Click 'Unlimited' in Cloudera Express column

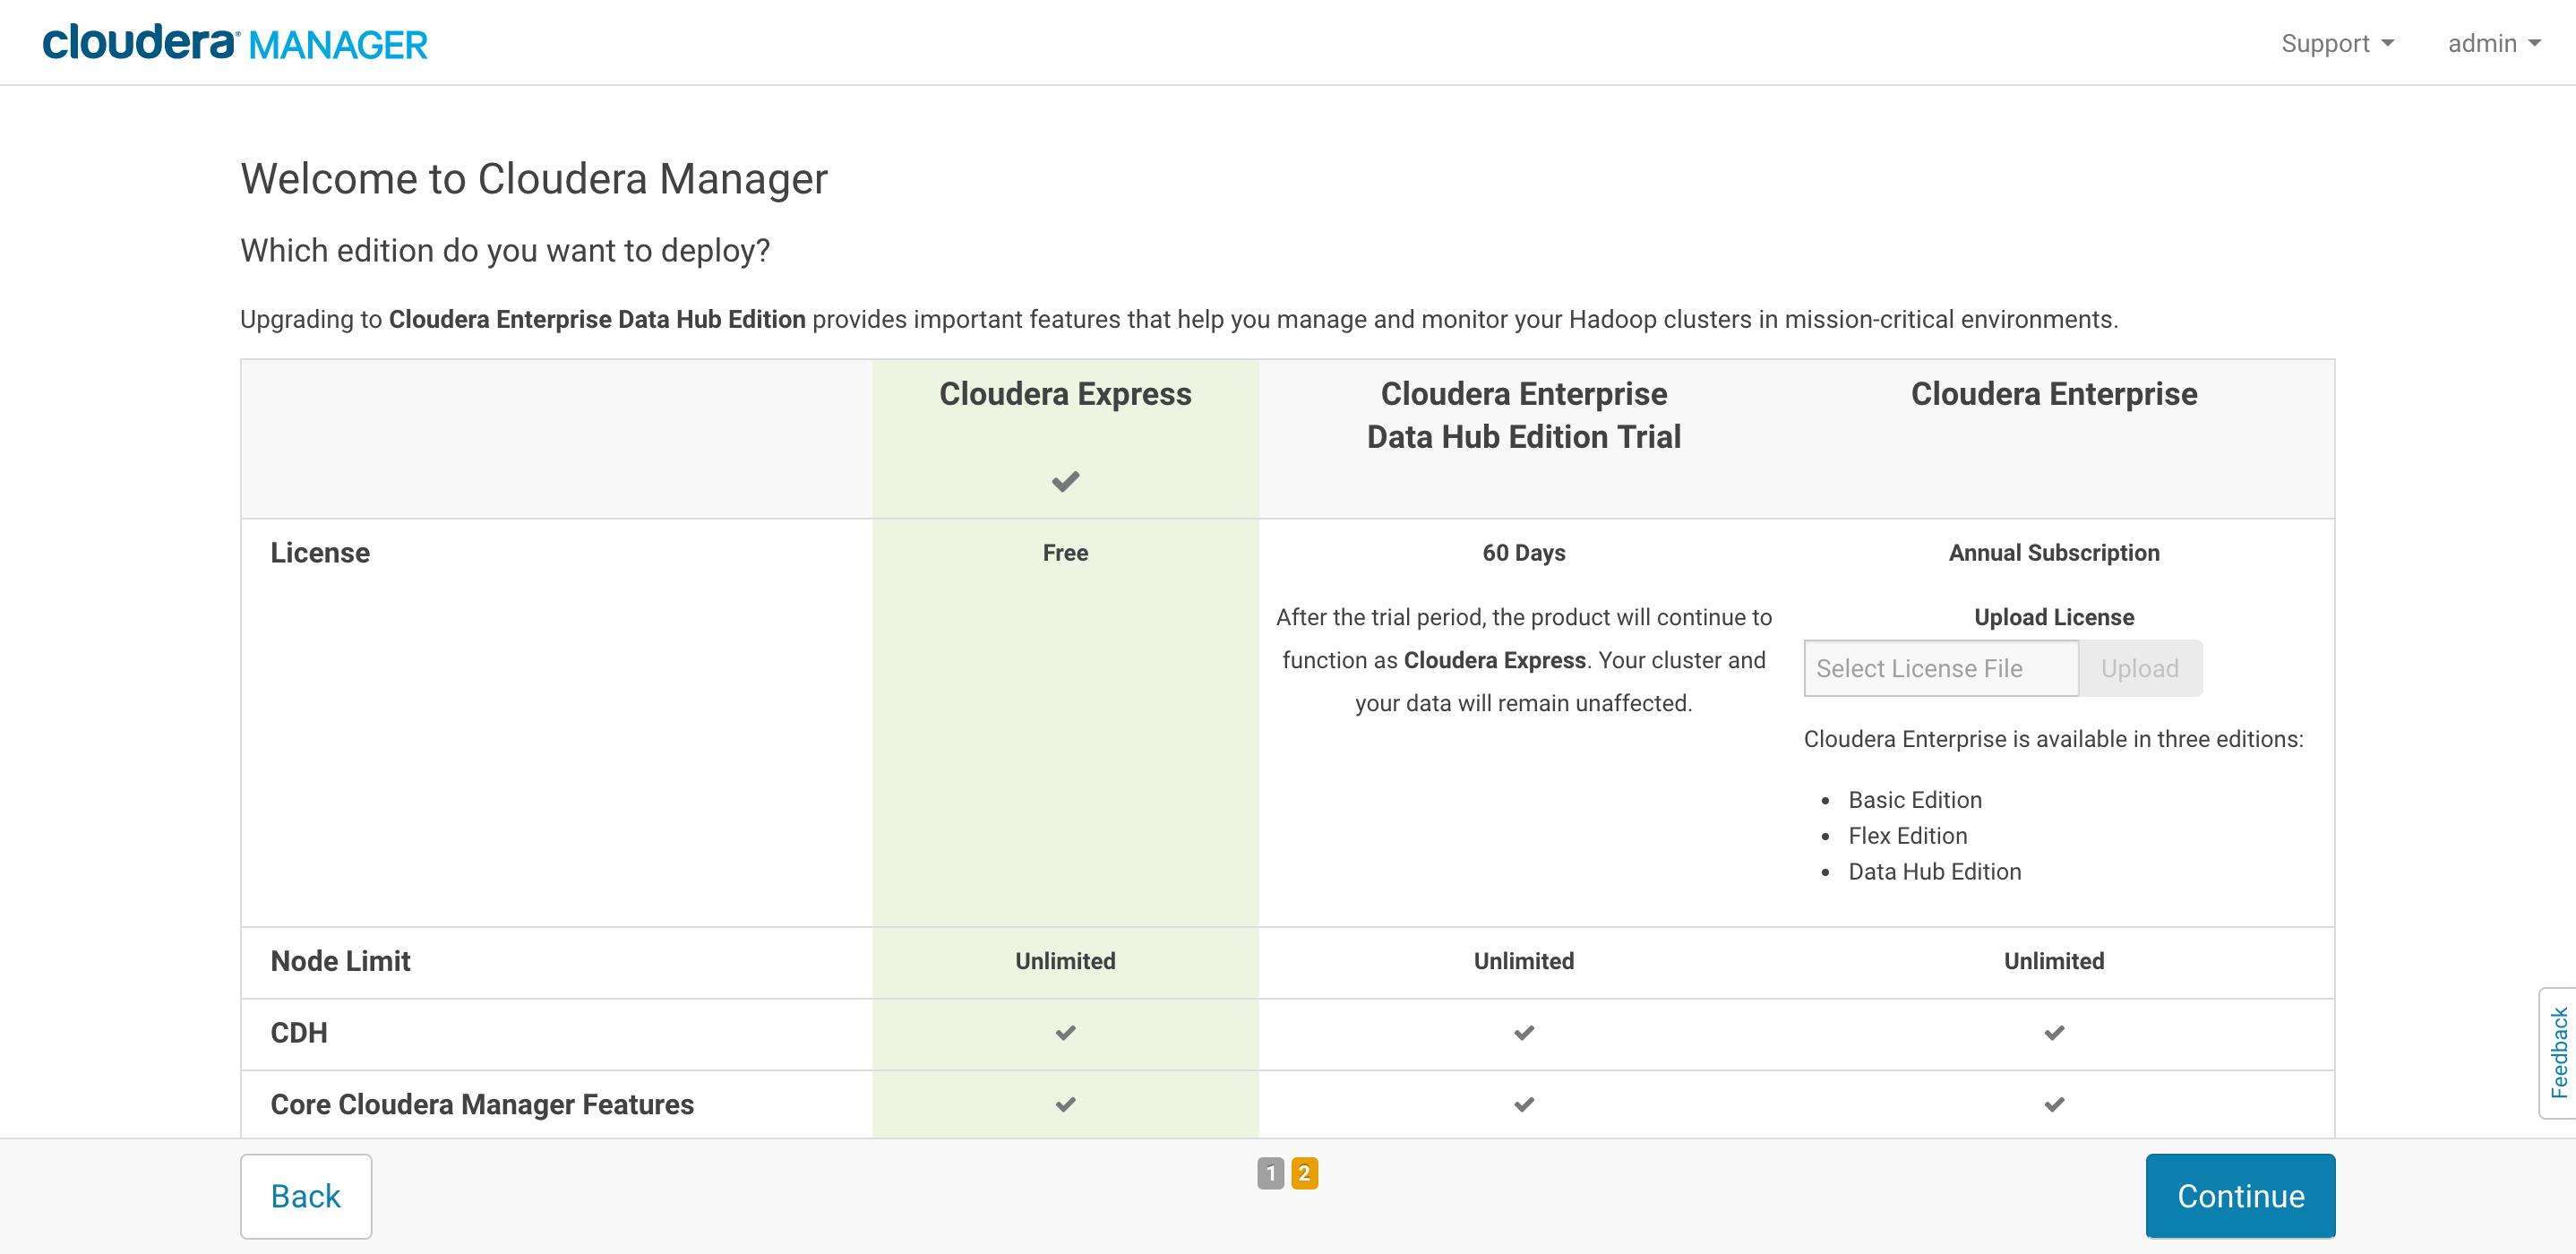pos(1065,961)
